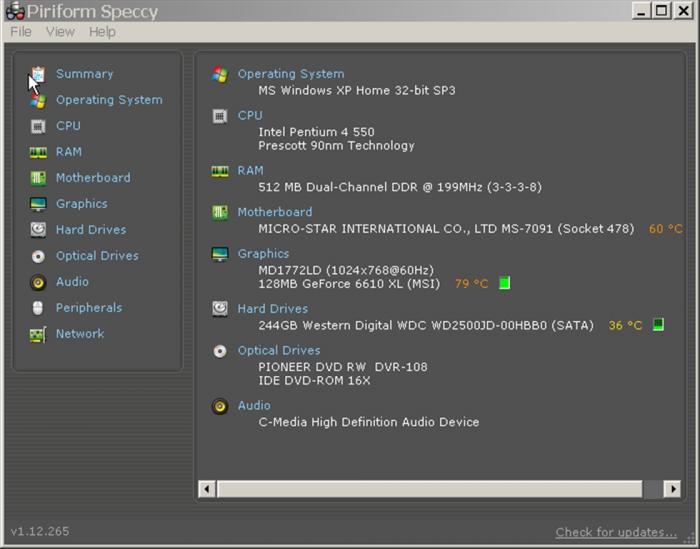This screenshot has height=549, width=700.
Task: Open Optical Drives section from sidebar
Action: point(97,256)
